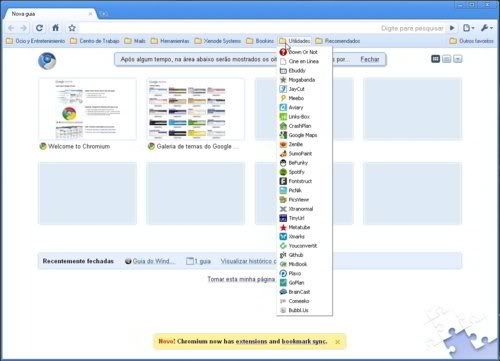Open the Github bookmark entry
The image size is (500, 361).
pyautogui.click(x=292, y=255)
